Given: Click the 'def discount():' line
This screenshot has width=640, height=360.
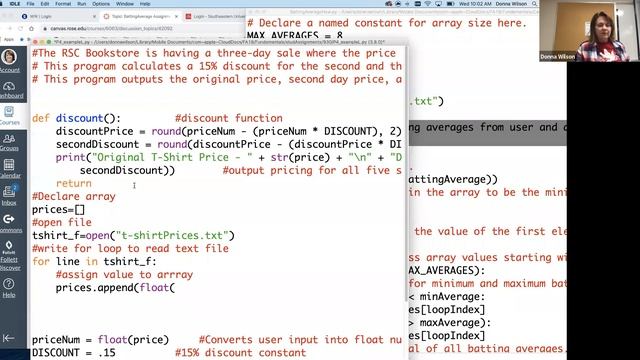Looking at the screenshot, I should point(77,118).
